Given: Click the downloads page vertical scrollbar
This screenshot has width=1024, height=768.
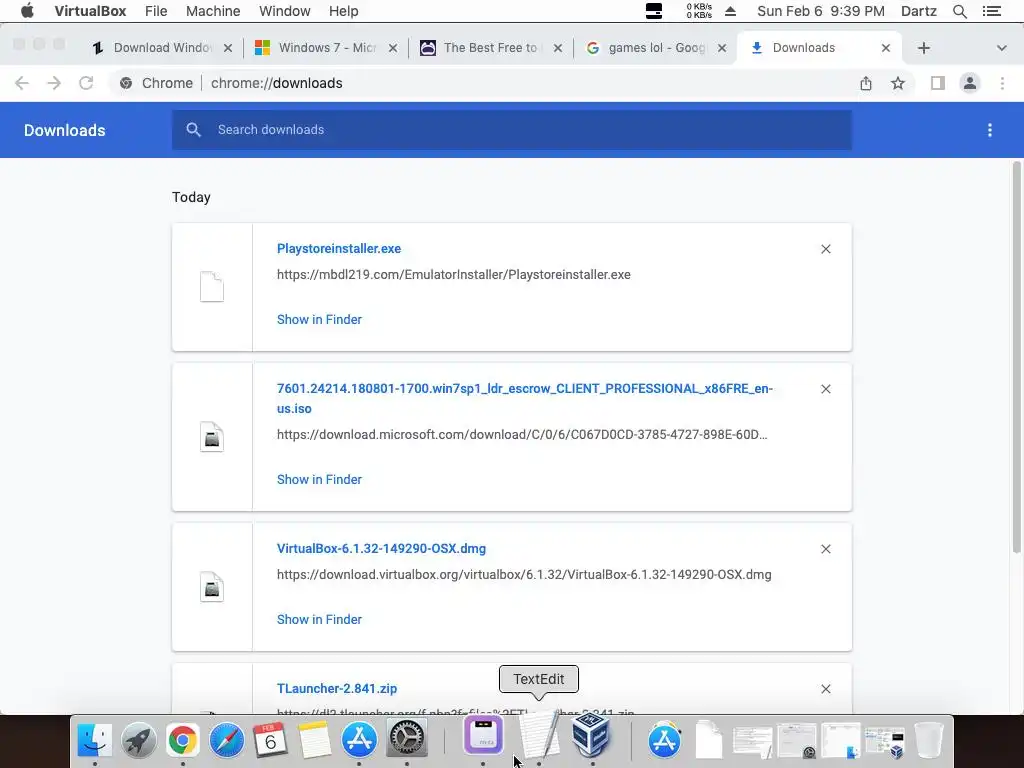Looking at the screenshot, I should click(1016, 358).
